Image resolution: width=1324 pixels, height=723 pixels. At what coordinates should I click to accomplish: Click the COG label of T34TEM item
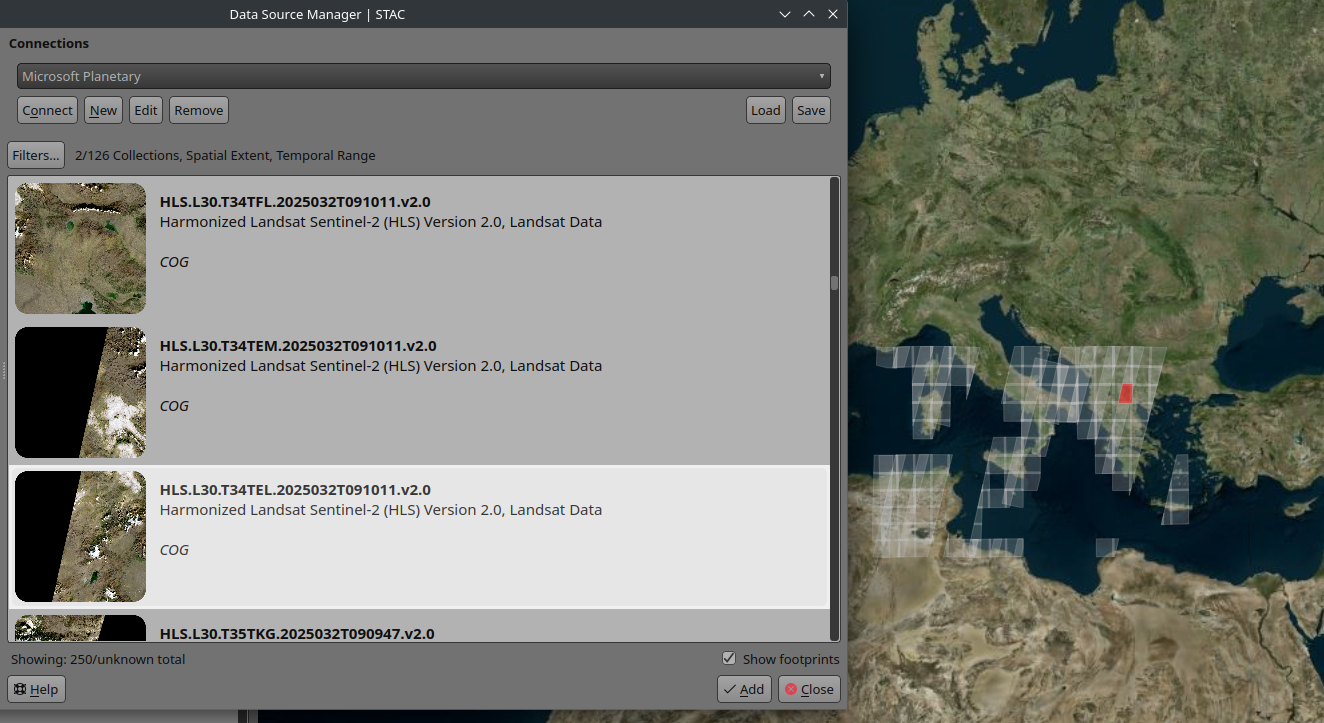(x=174, y=406)
